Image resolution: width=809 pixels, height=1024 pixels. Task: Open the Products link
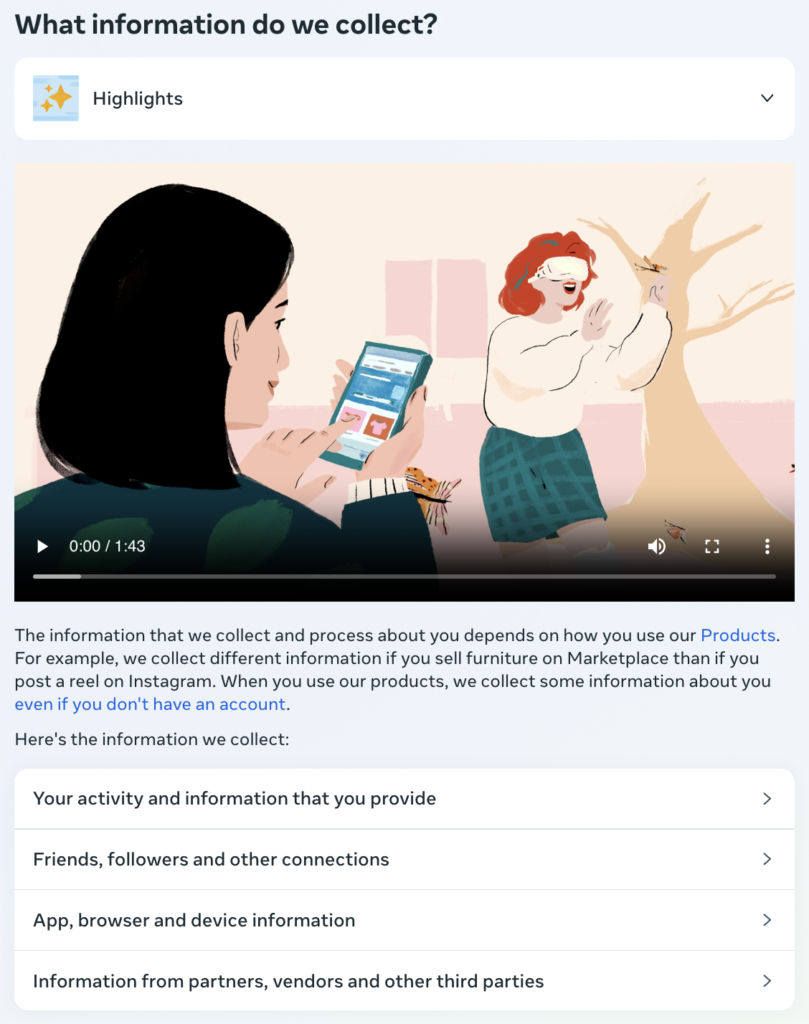pyautogui.click(x=738, y=635)
